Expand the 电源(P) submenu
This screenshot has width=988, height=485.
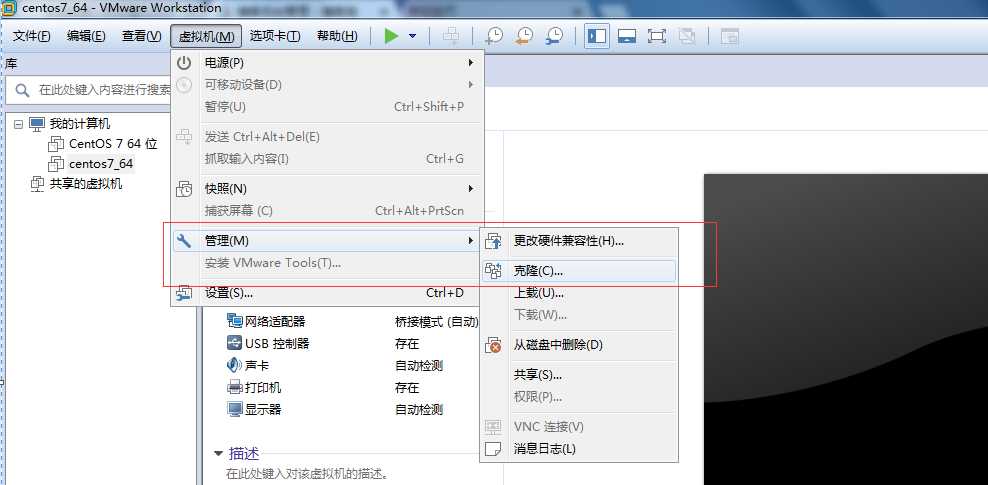(x=327, y=63)
